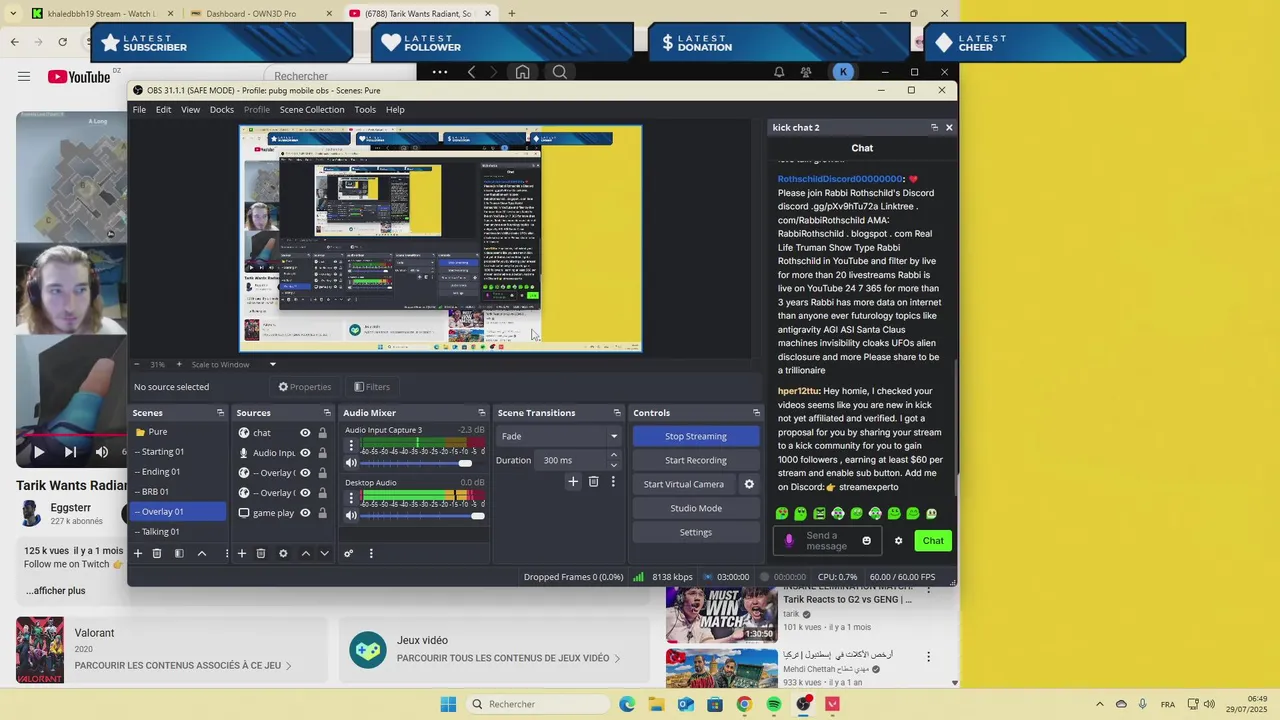Toggle visibility of Audio Input source
This screenshot has width=1280, height=720.
[x=305, y=453]
